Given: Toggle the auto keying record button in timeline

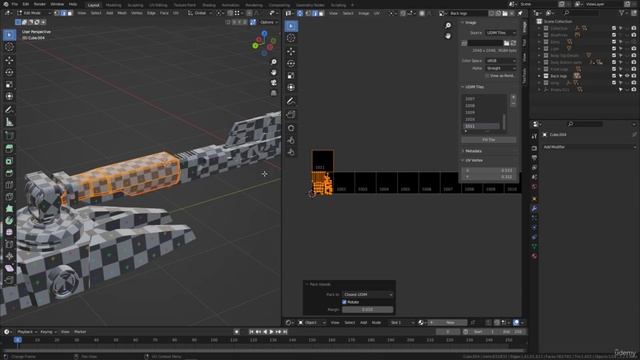Looking at the screenshot, I should (x=236, y=332).
